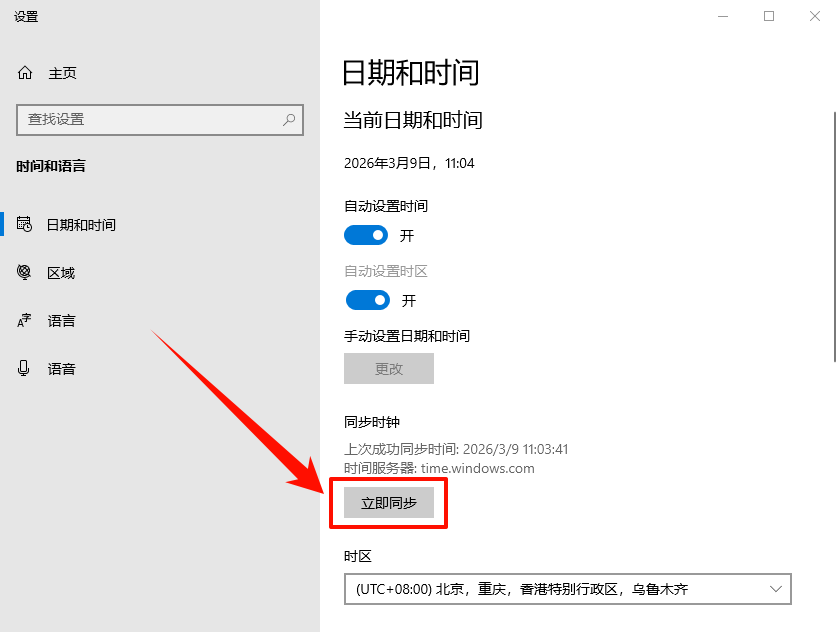Click the Home (主页) house icon
This screenshot has height=632, width=838.
click(x=25, y=73)
